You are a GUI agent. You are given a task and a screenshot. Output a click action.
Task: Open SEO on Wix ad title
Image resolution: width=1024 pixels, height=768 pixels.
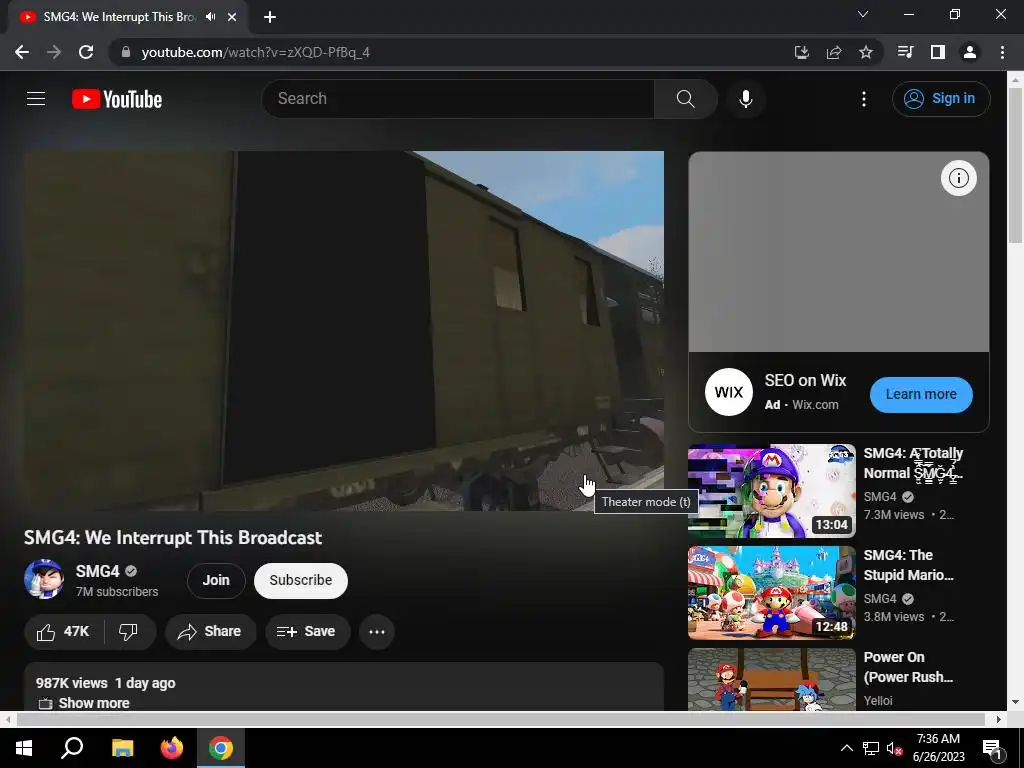[805, 380]
